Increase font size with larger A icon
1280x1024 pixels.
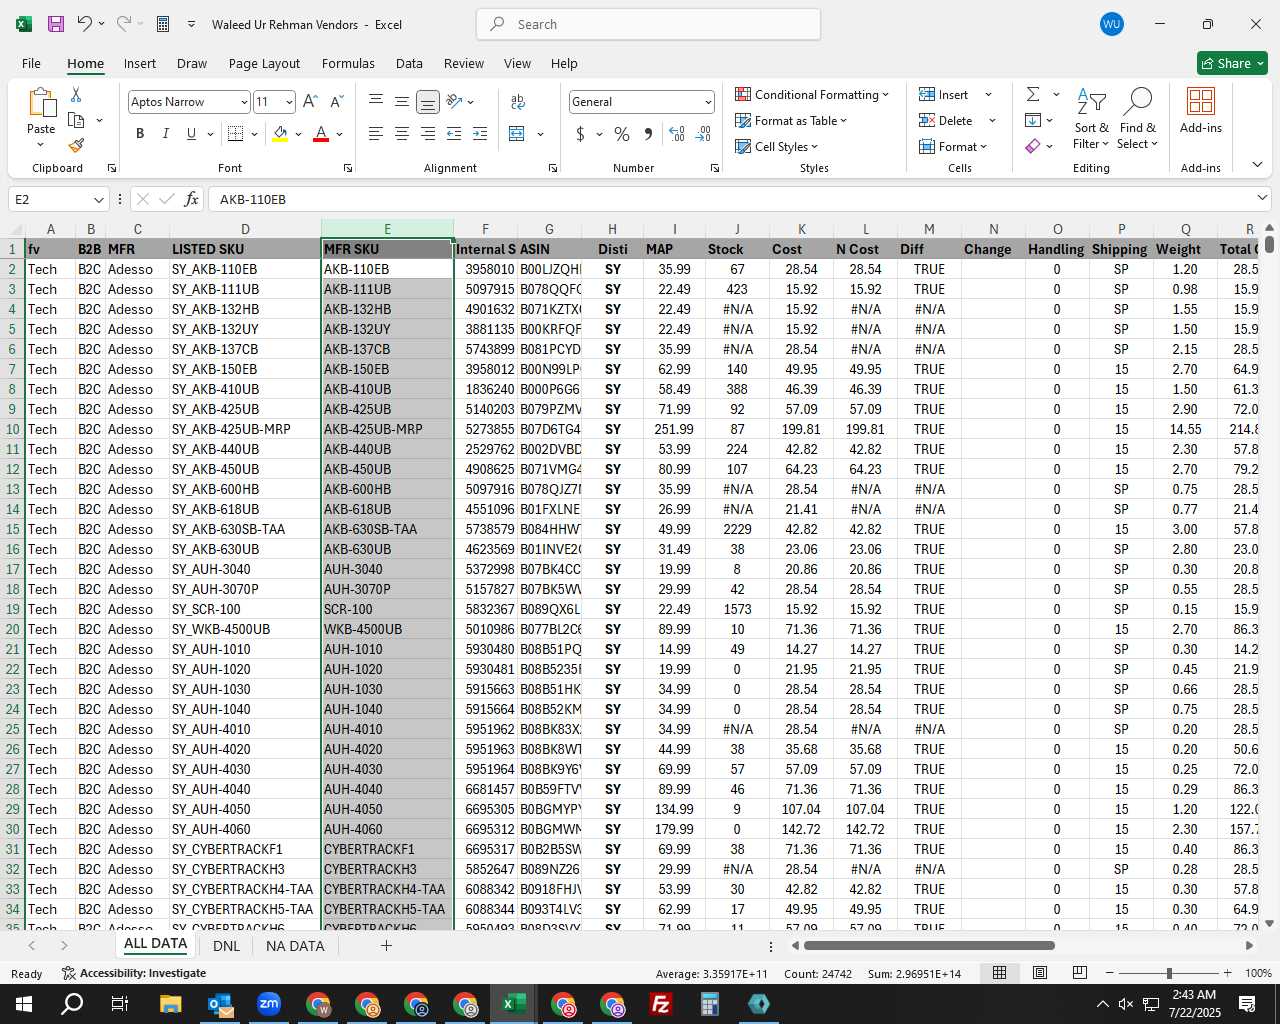(310, 102)
